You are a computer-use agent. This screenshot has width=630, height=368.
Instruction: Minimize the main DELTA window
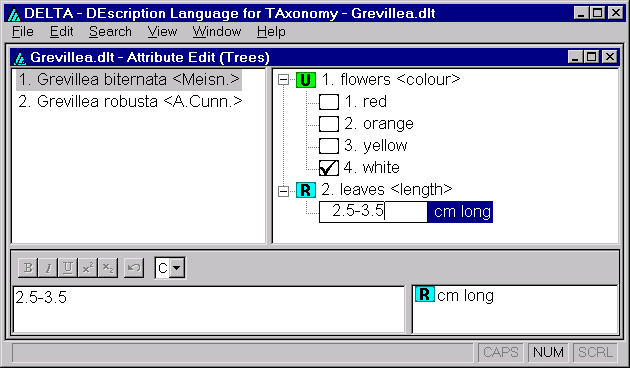581,13
